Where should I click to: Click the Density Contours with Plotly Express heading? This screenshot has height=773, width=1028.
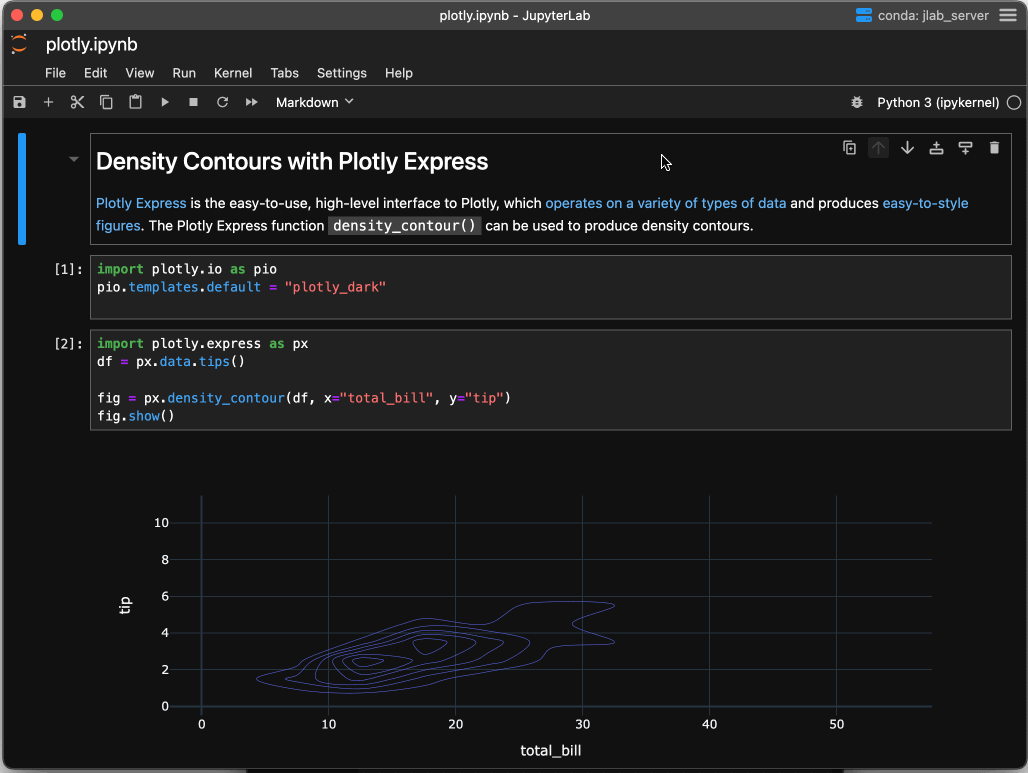pos(292,161)
